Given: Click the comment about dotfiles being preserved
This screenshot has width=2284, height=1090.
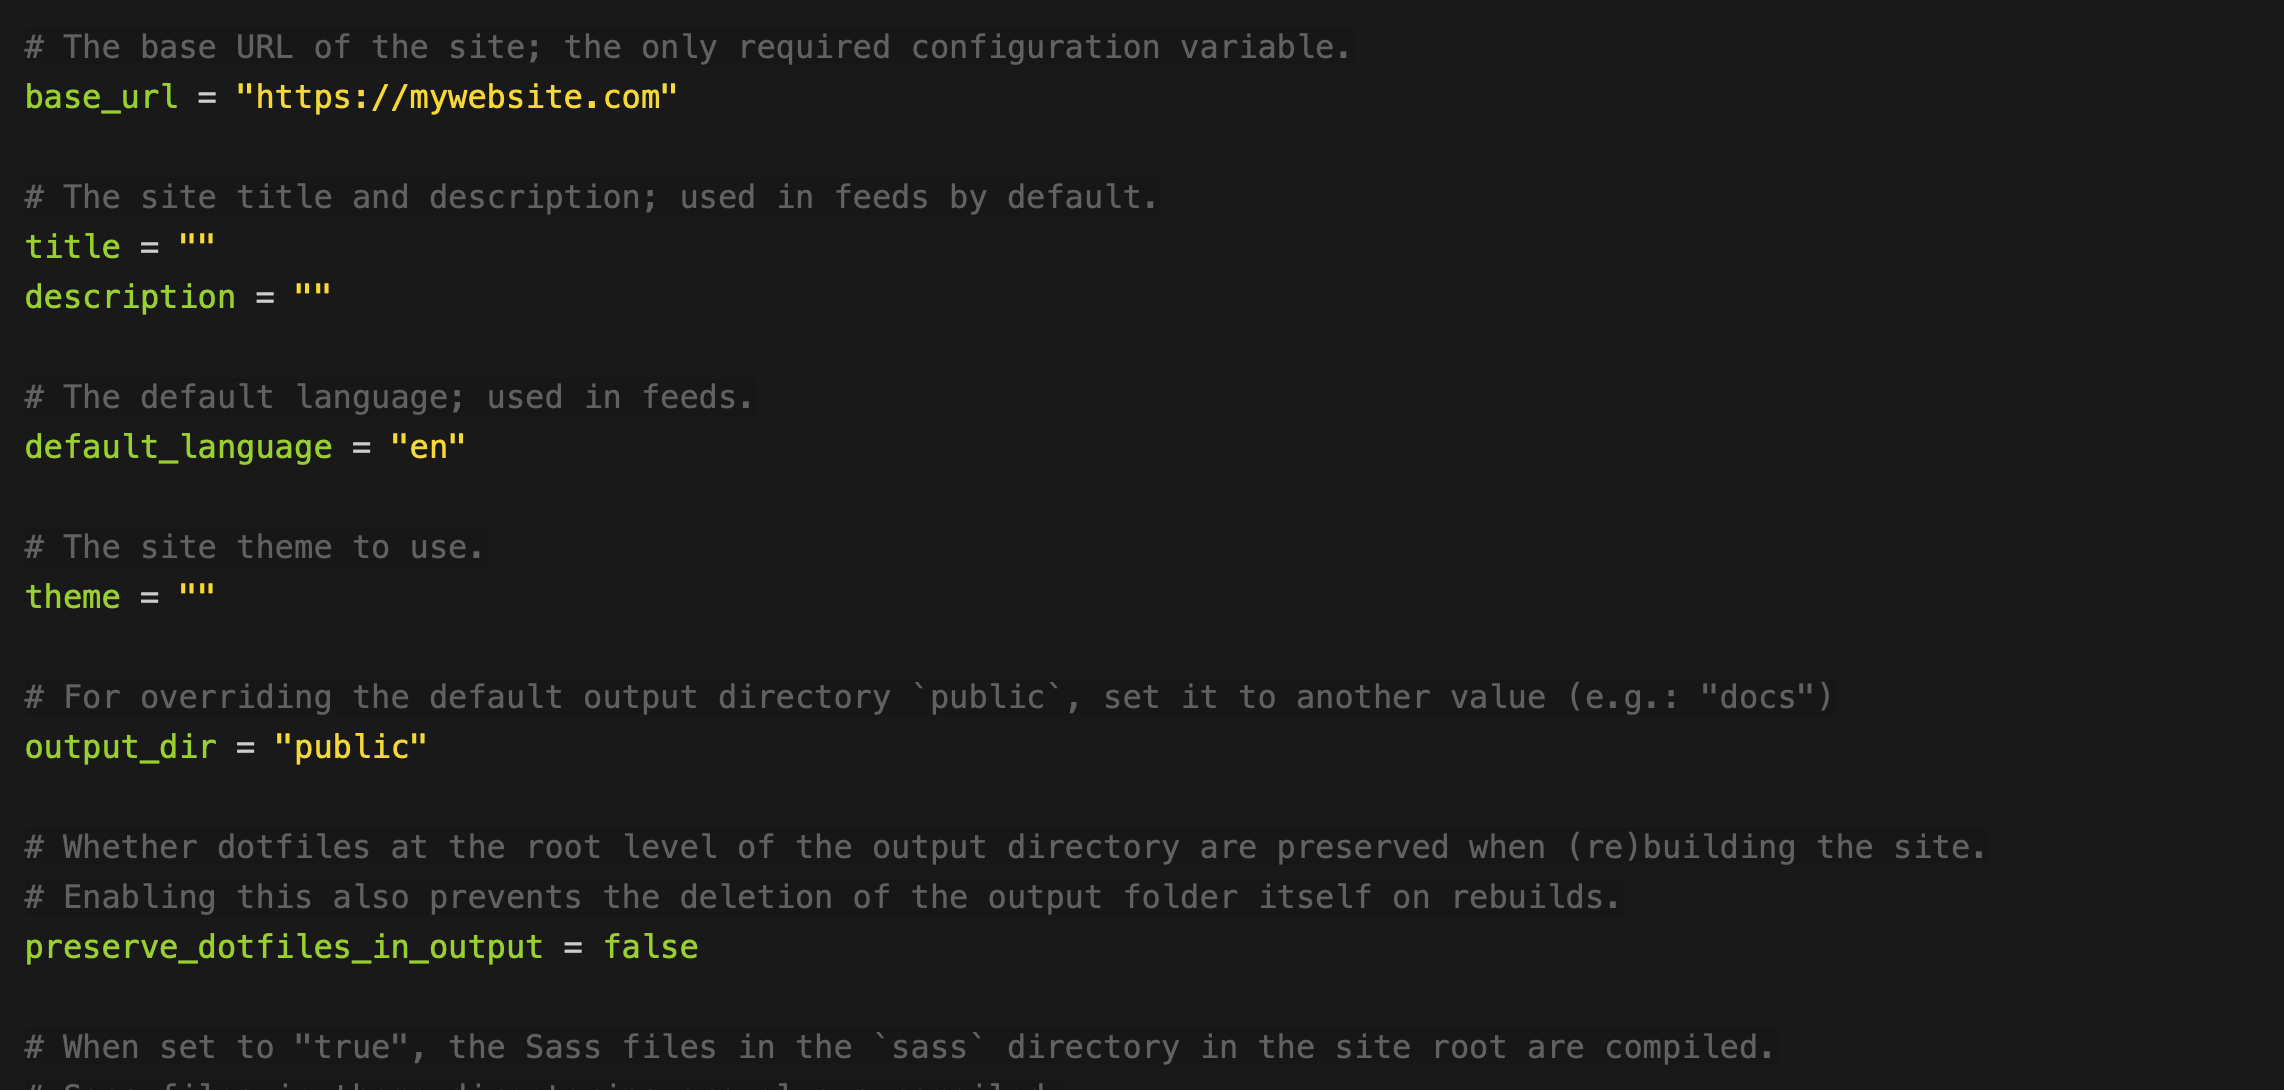Looking at the screenshot, I should pos(1006,847).
